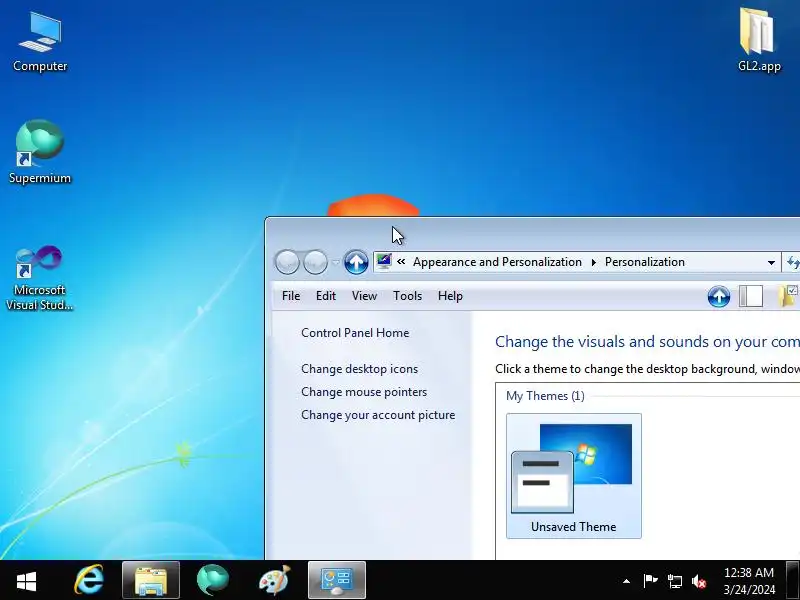Click the muted volume tray icon
The width and height of the screenshot is (800, 600).
(699, 581)
